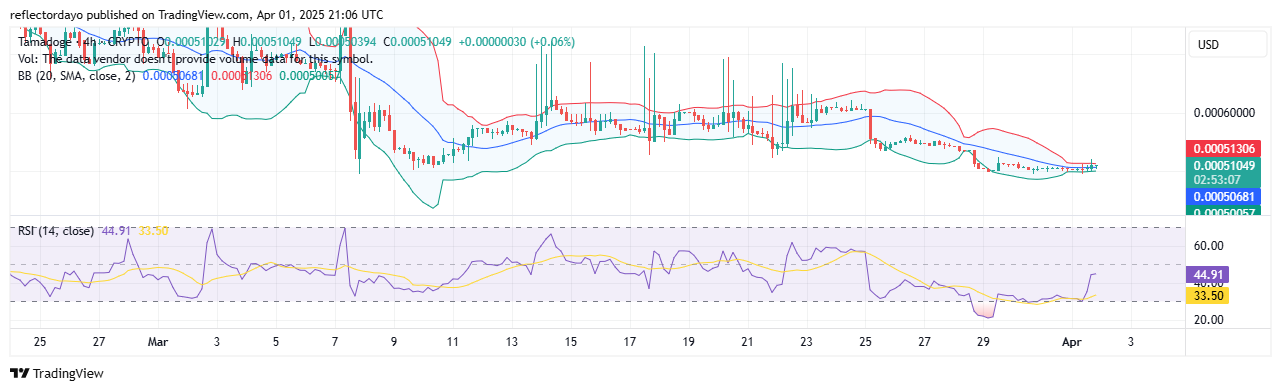Click the red BB upper value 0.00051306 in legend
The width and height of the screenshot is (1281, 391).
[x=241, y=76]
